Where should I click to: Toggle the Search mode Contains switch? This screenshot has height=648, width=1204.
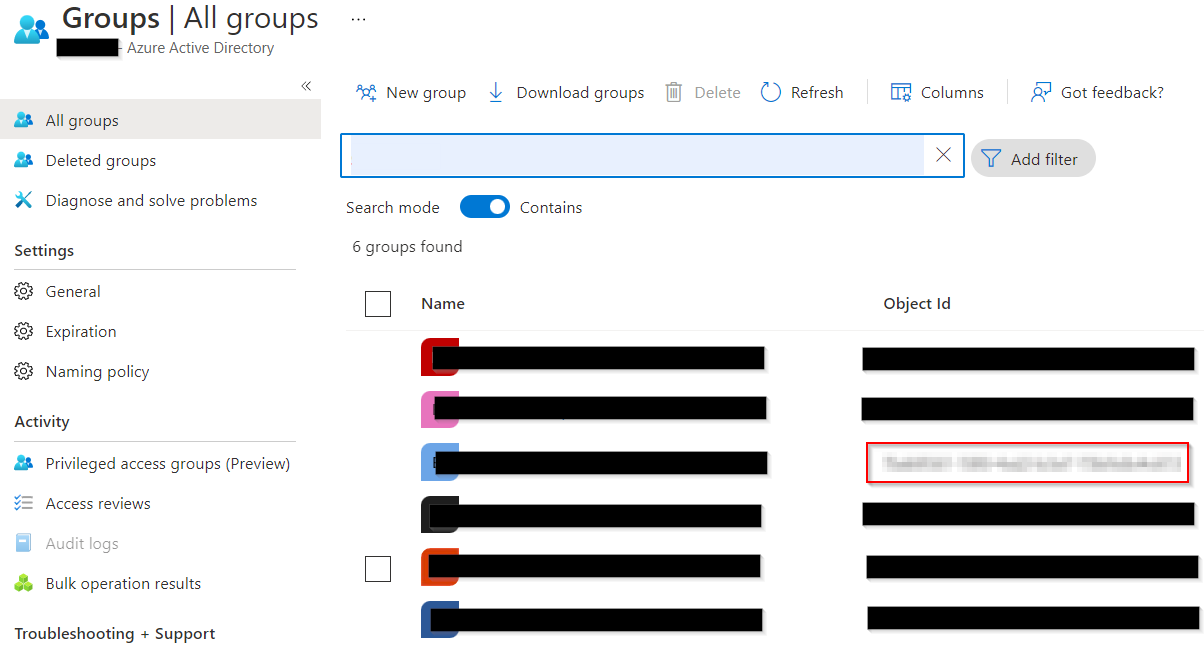tap(485, 207)
